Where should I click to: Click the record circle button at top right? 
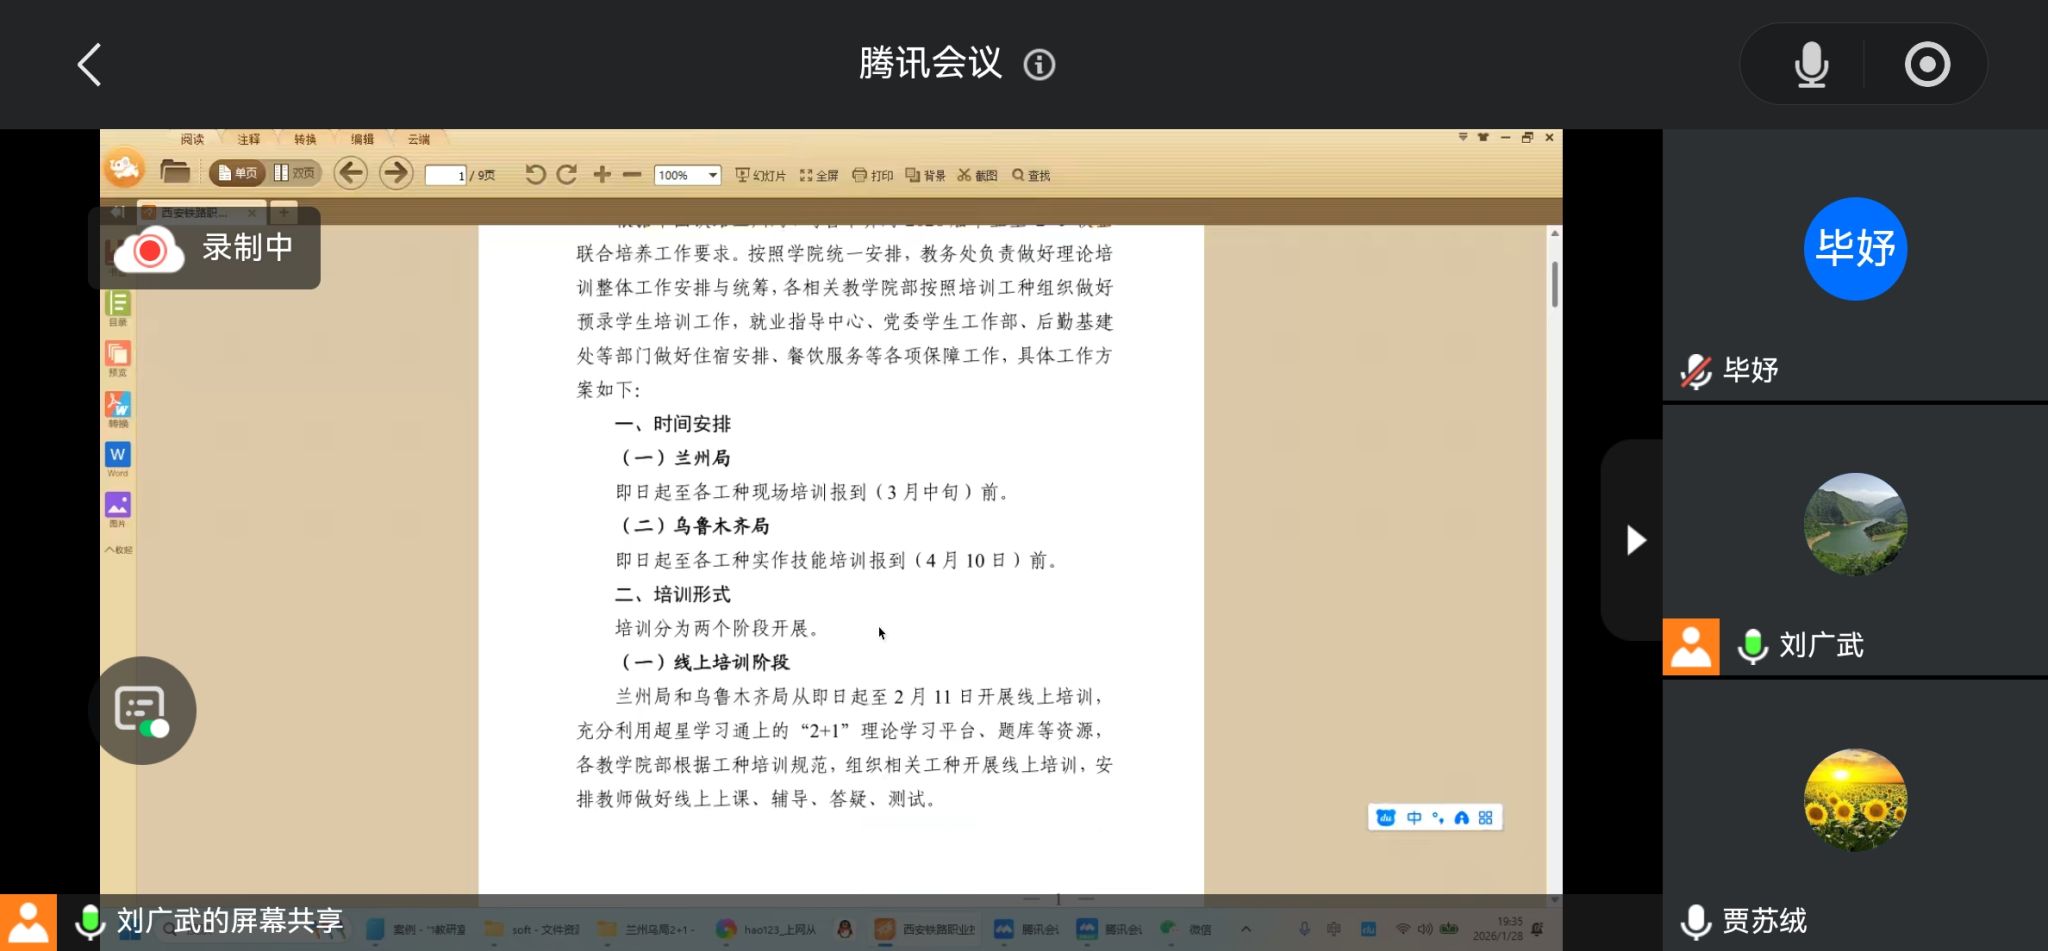click(x=1926, y=65)
